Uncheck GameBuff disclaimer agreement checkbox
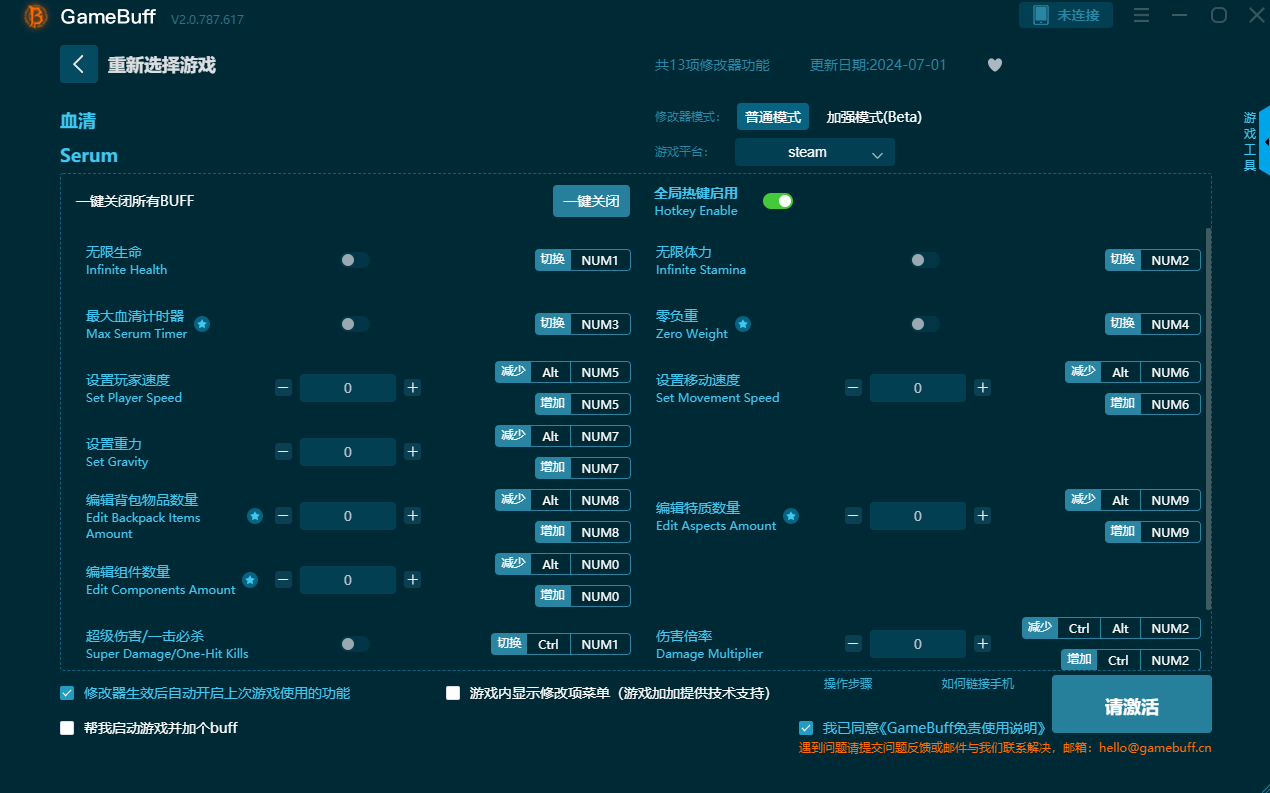 (806, 728)
